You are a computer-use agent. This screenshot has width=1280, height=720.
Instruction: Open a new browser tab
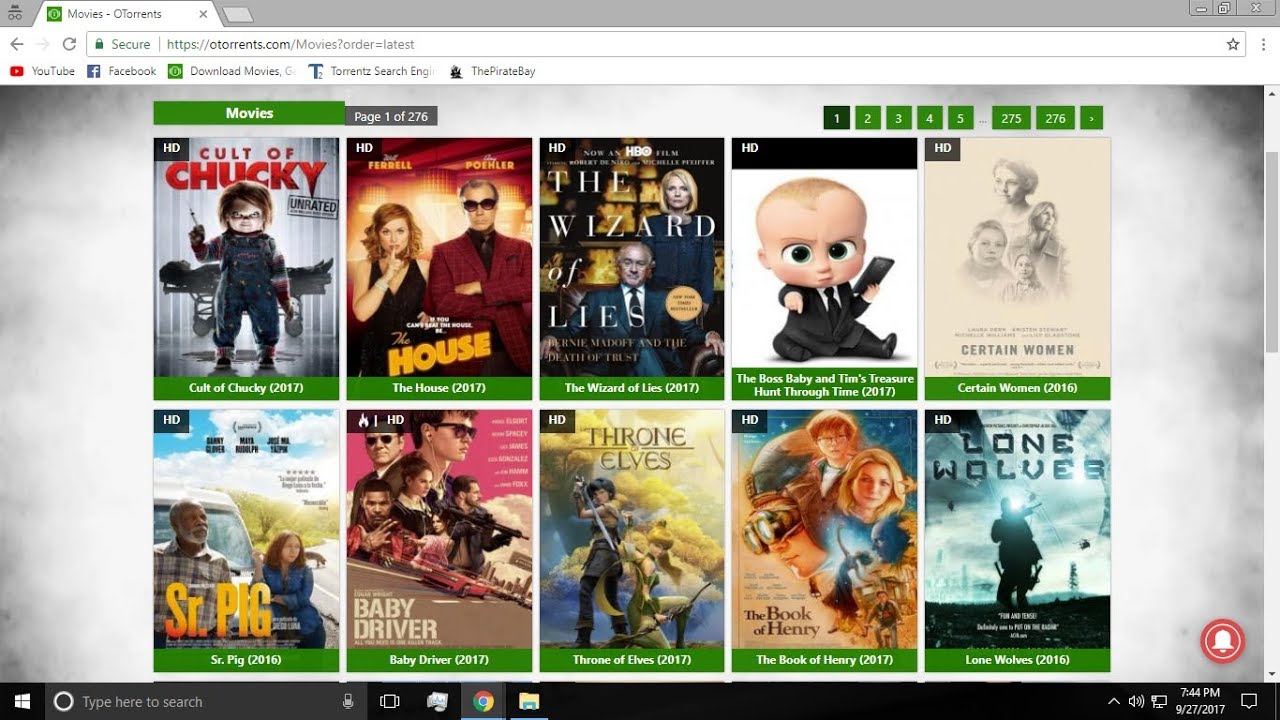pos(237,14)
